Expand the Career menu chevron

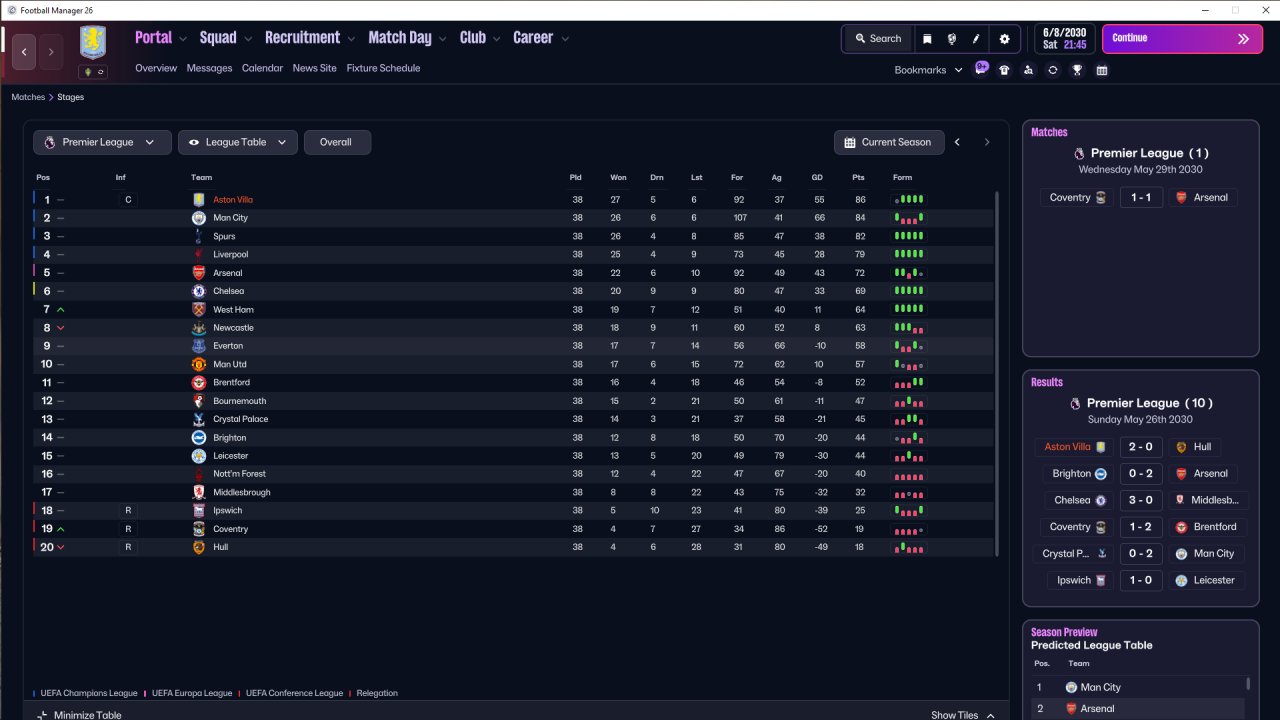[x=565, y=39]
